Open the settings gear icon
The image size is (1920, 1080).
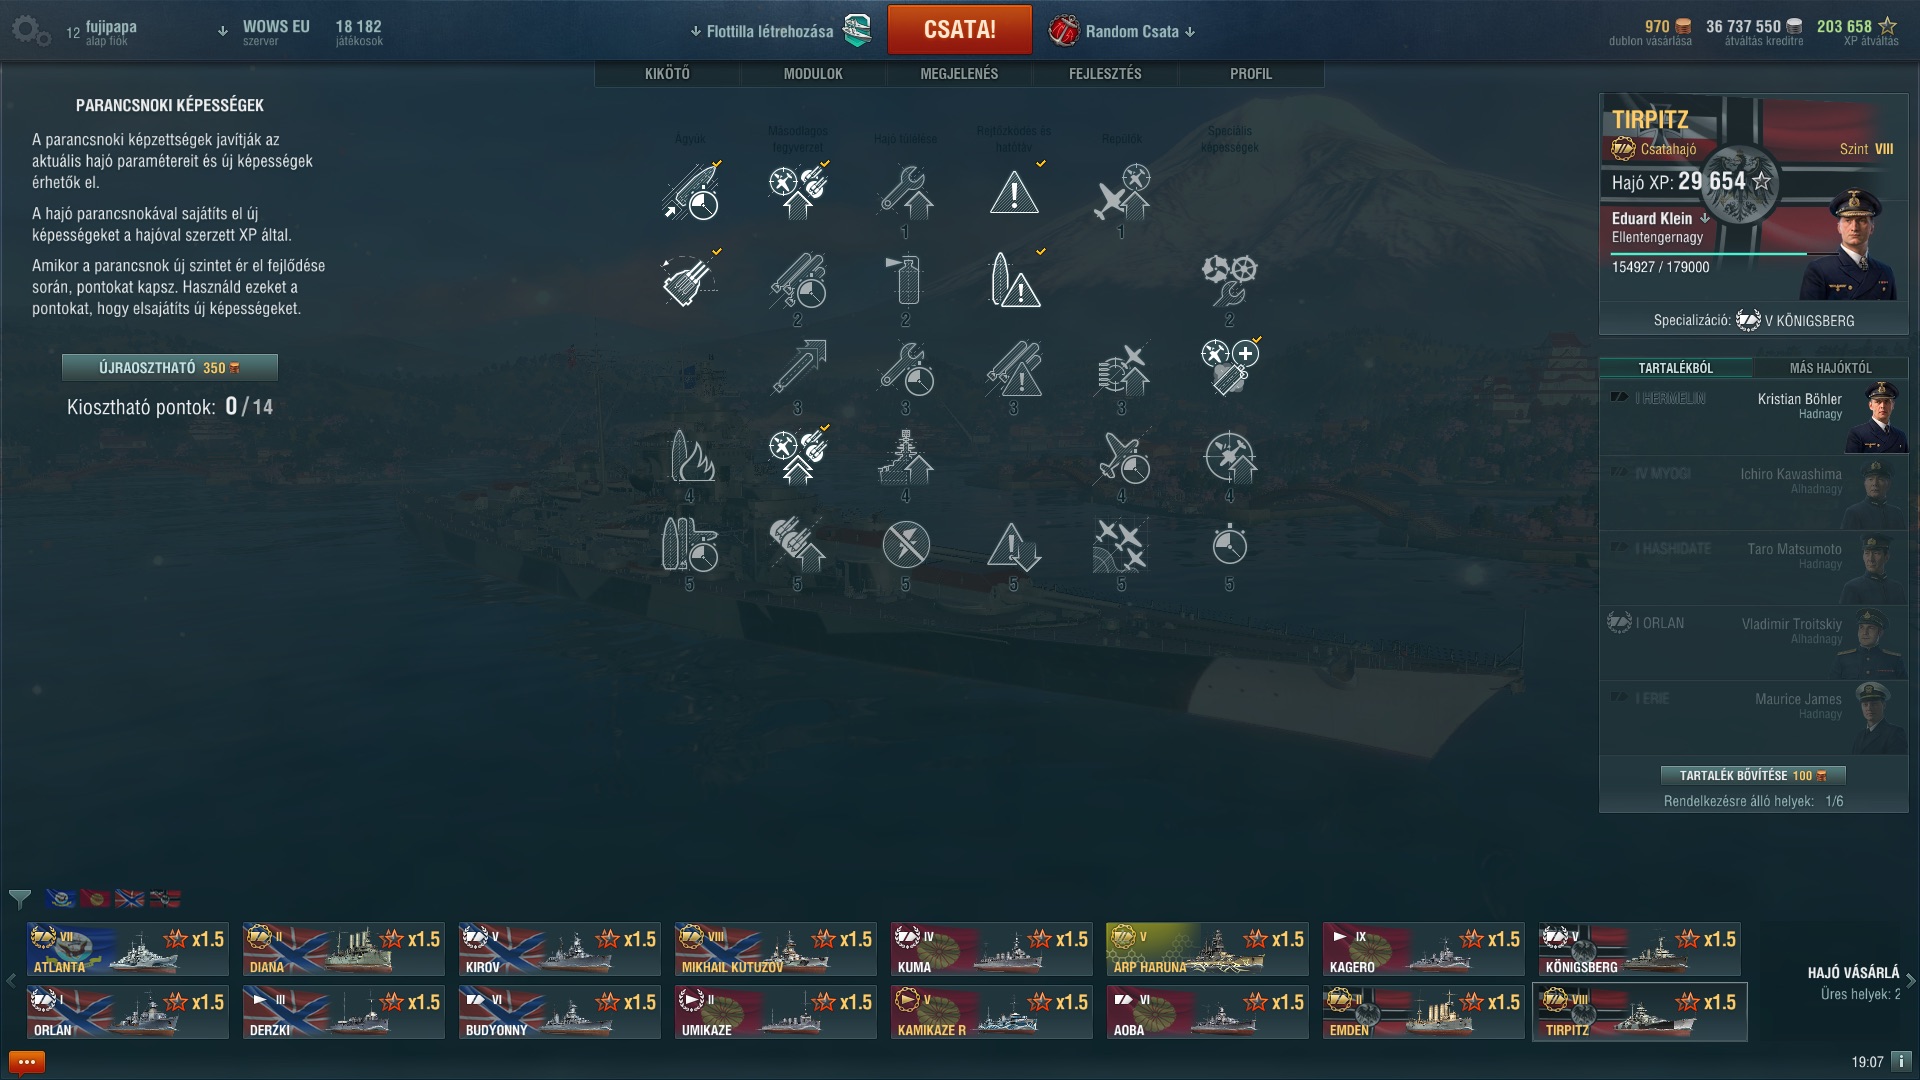tap(30, 31)
